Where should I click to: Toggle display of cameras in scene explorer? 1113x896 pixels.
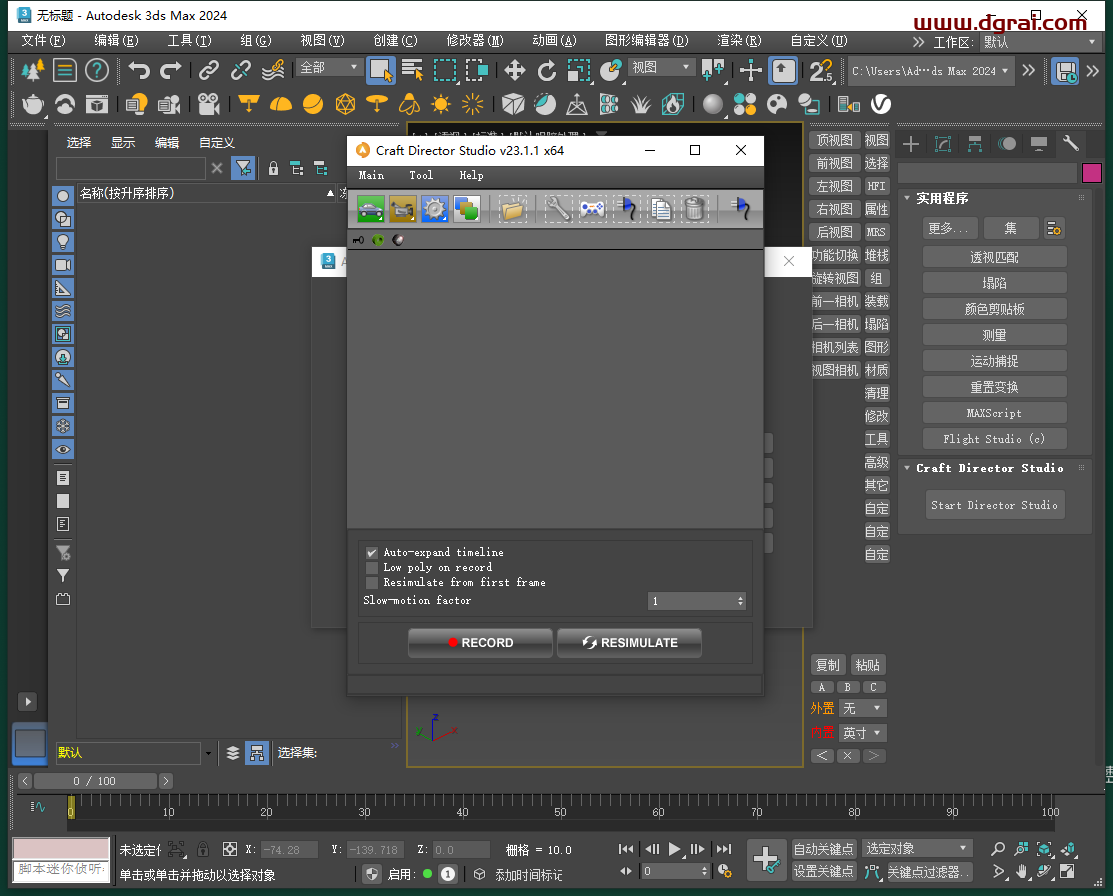pos(63,265)
